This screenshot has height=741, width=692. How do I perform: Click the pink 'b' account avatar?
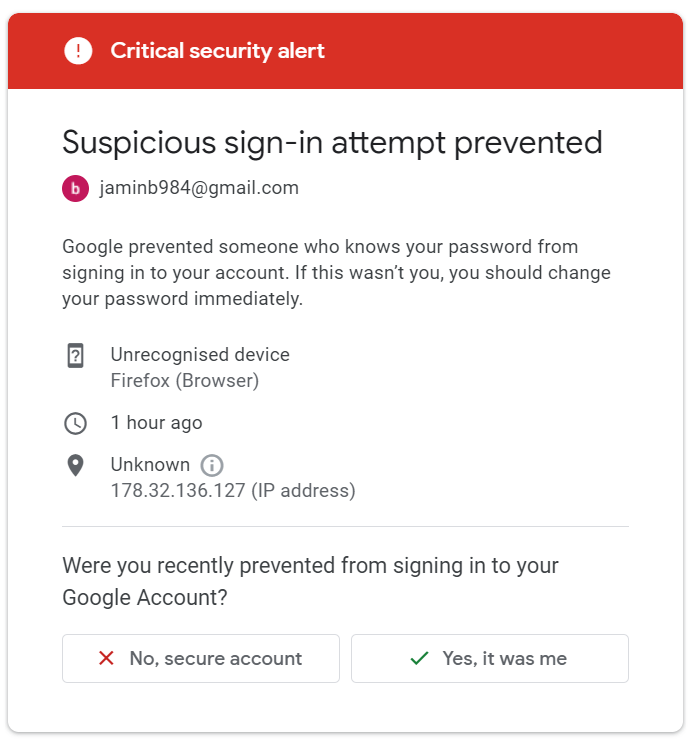pos(76,188)
